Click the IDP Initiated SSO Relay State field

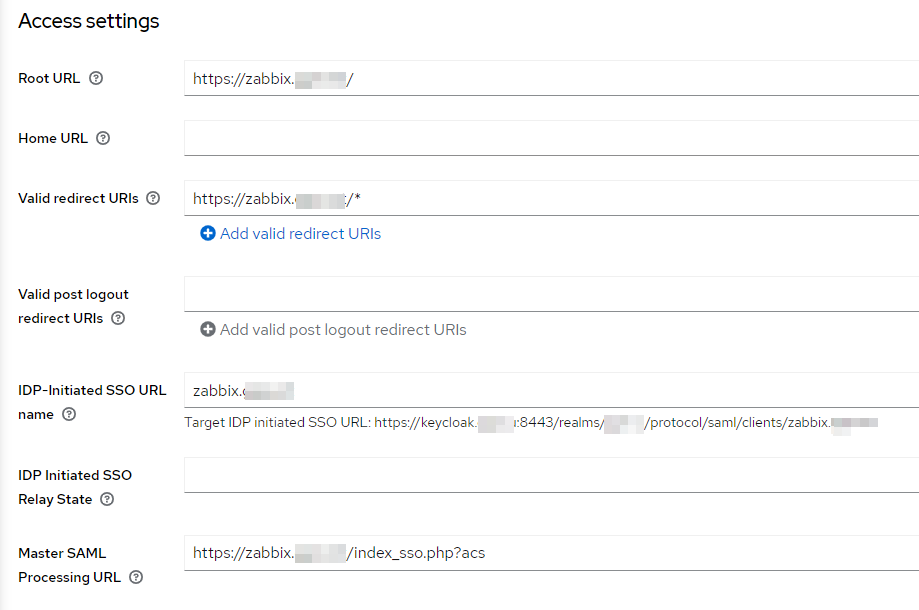pos(550,475)
